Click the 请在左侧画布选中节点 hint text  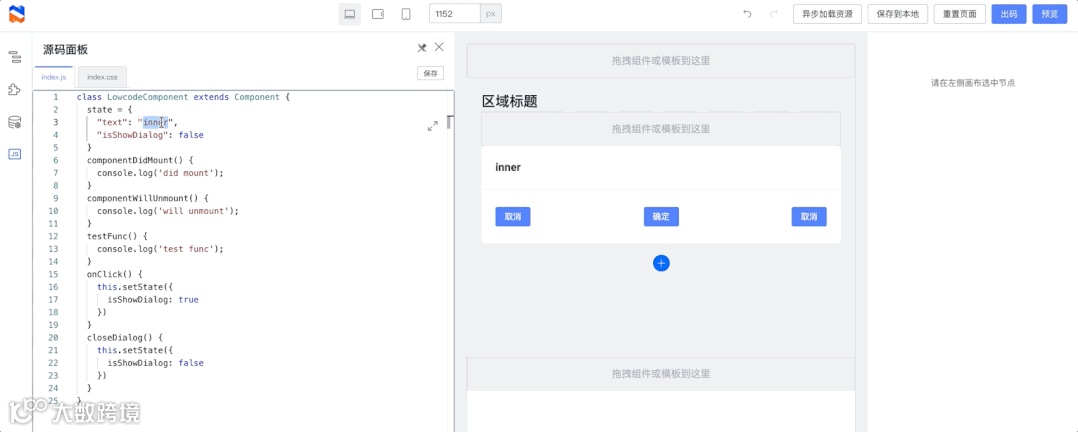point(973,83)
